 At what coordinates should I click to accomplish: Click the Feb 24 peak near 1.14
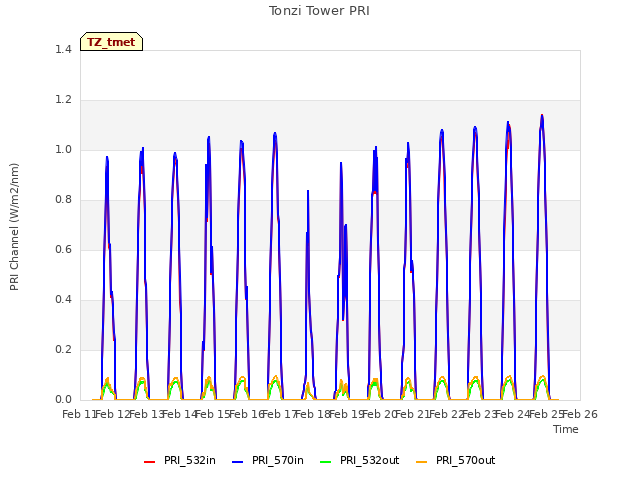[x=542, y=116]
